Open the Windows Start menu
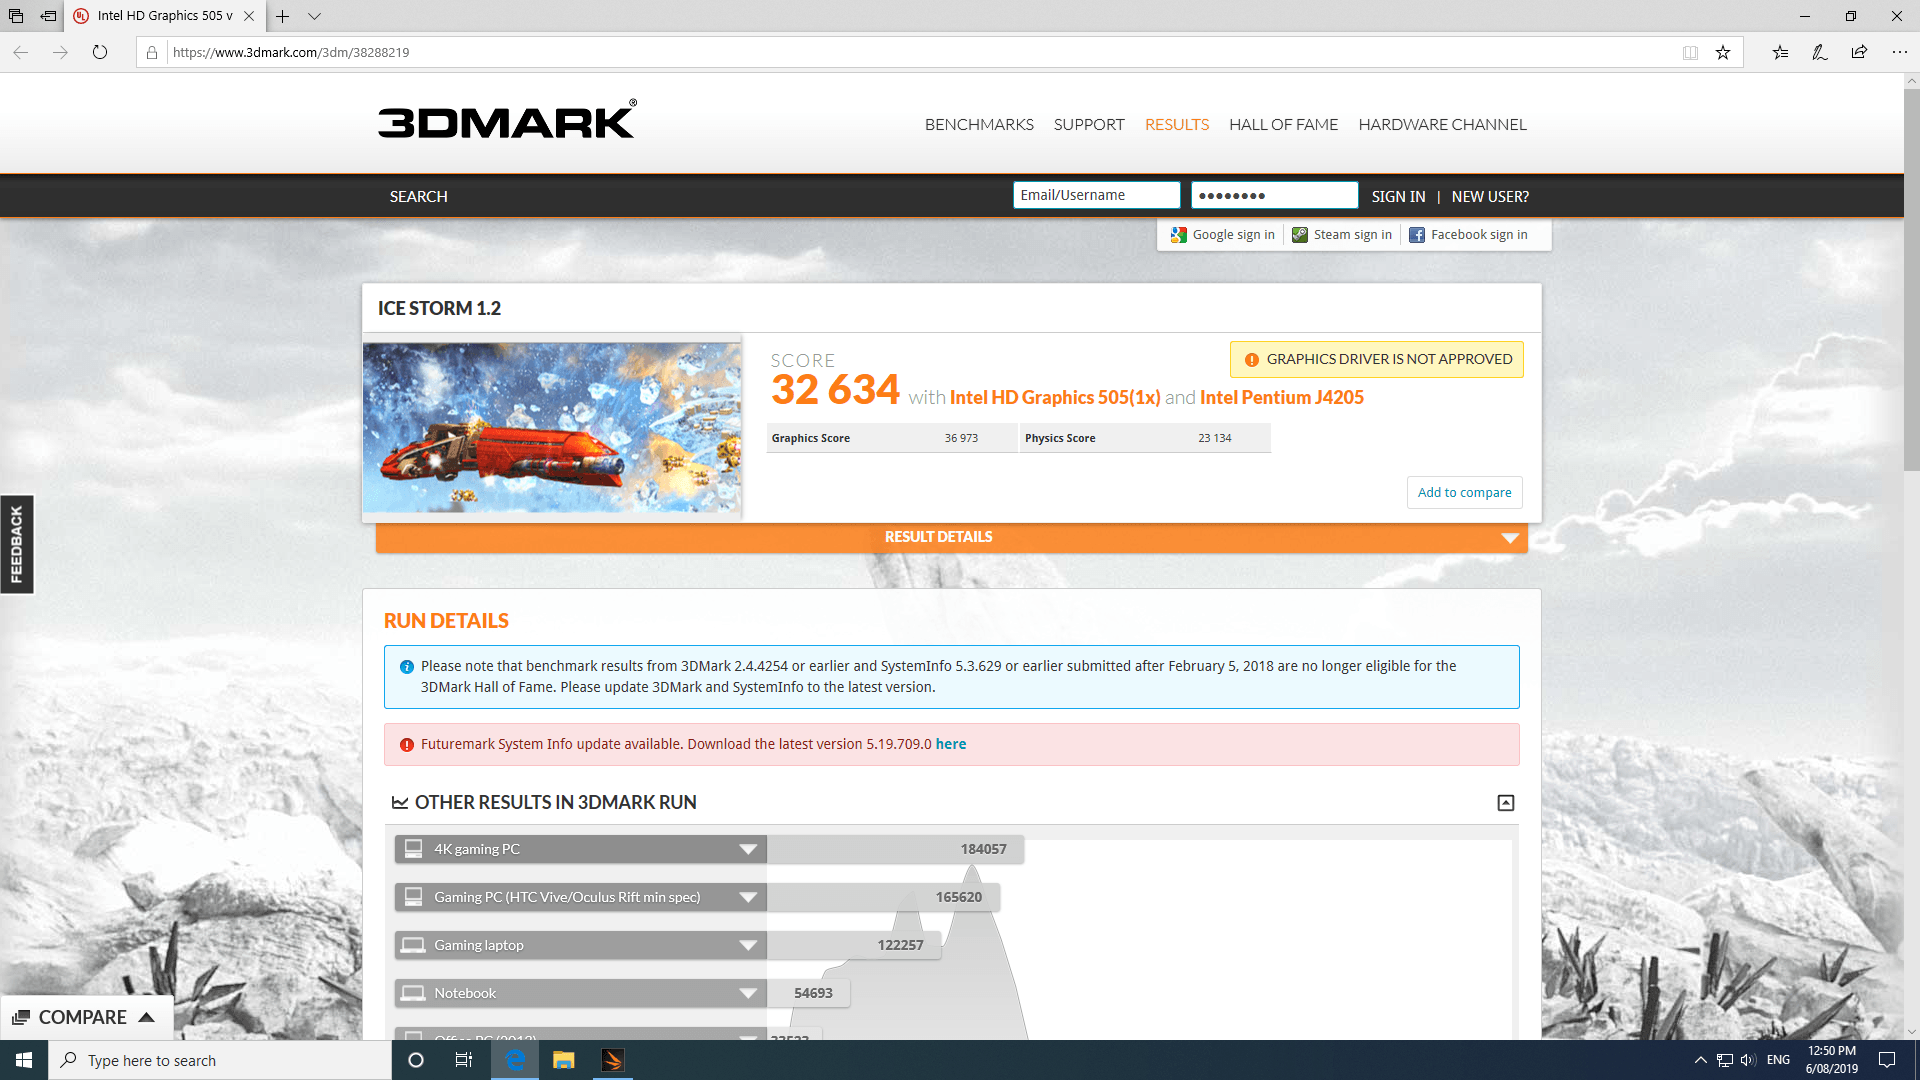 (24, 1060)
